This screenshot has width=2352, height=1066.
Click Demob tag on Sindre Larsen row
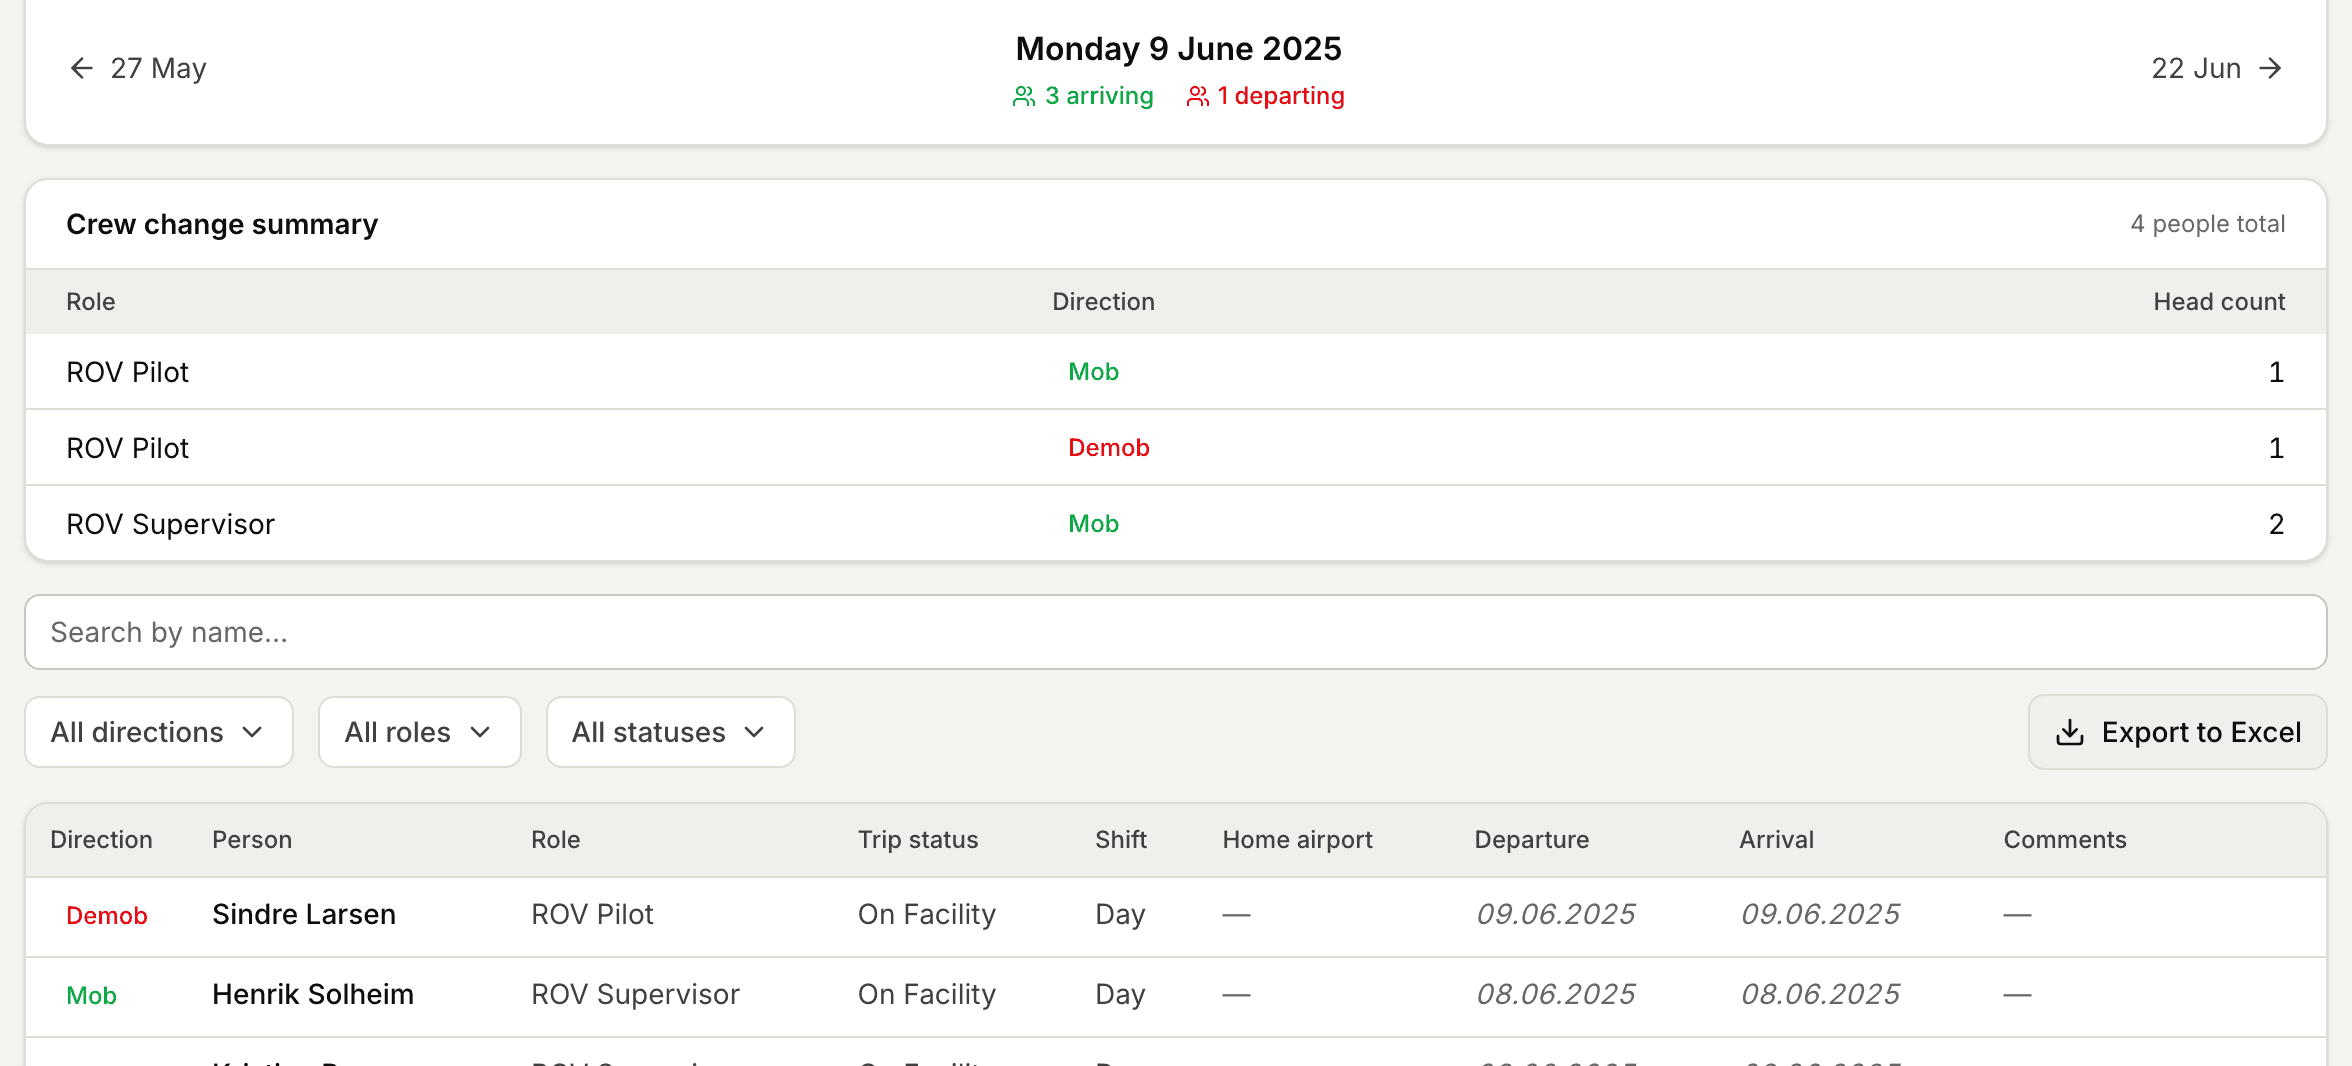click(x=107, y=916)
